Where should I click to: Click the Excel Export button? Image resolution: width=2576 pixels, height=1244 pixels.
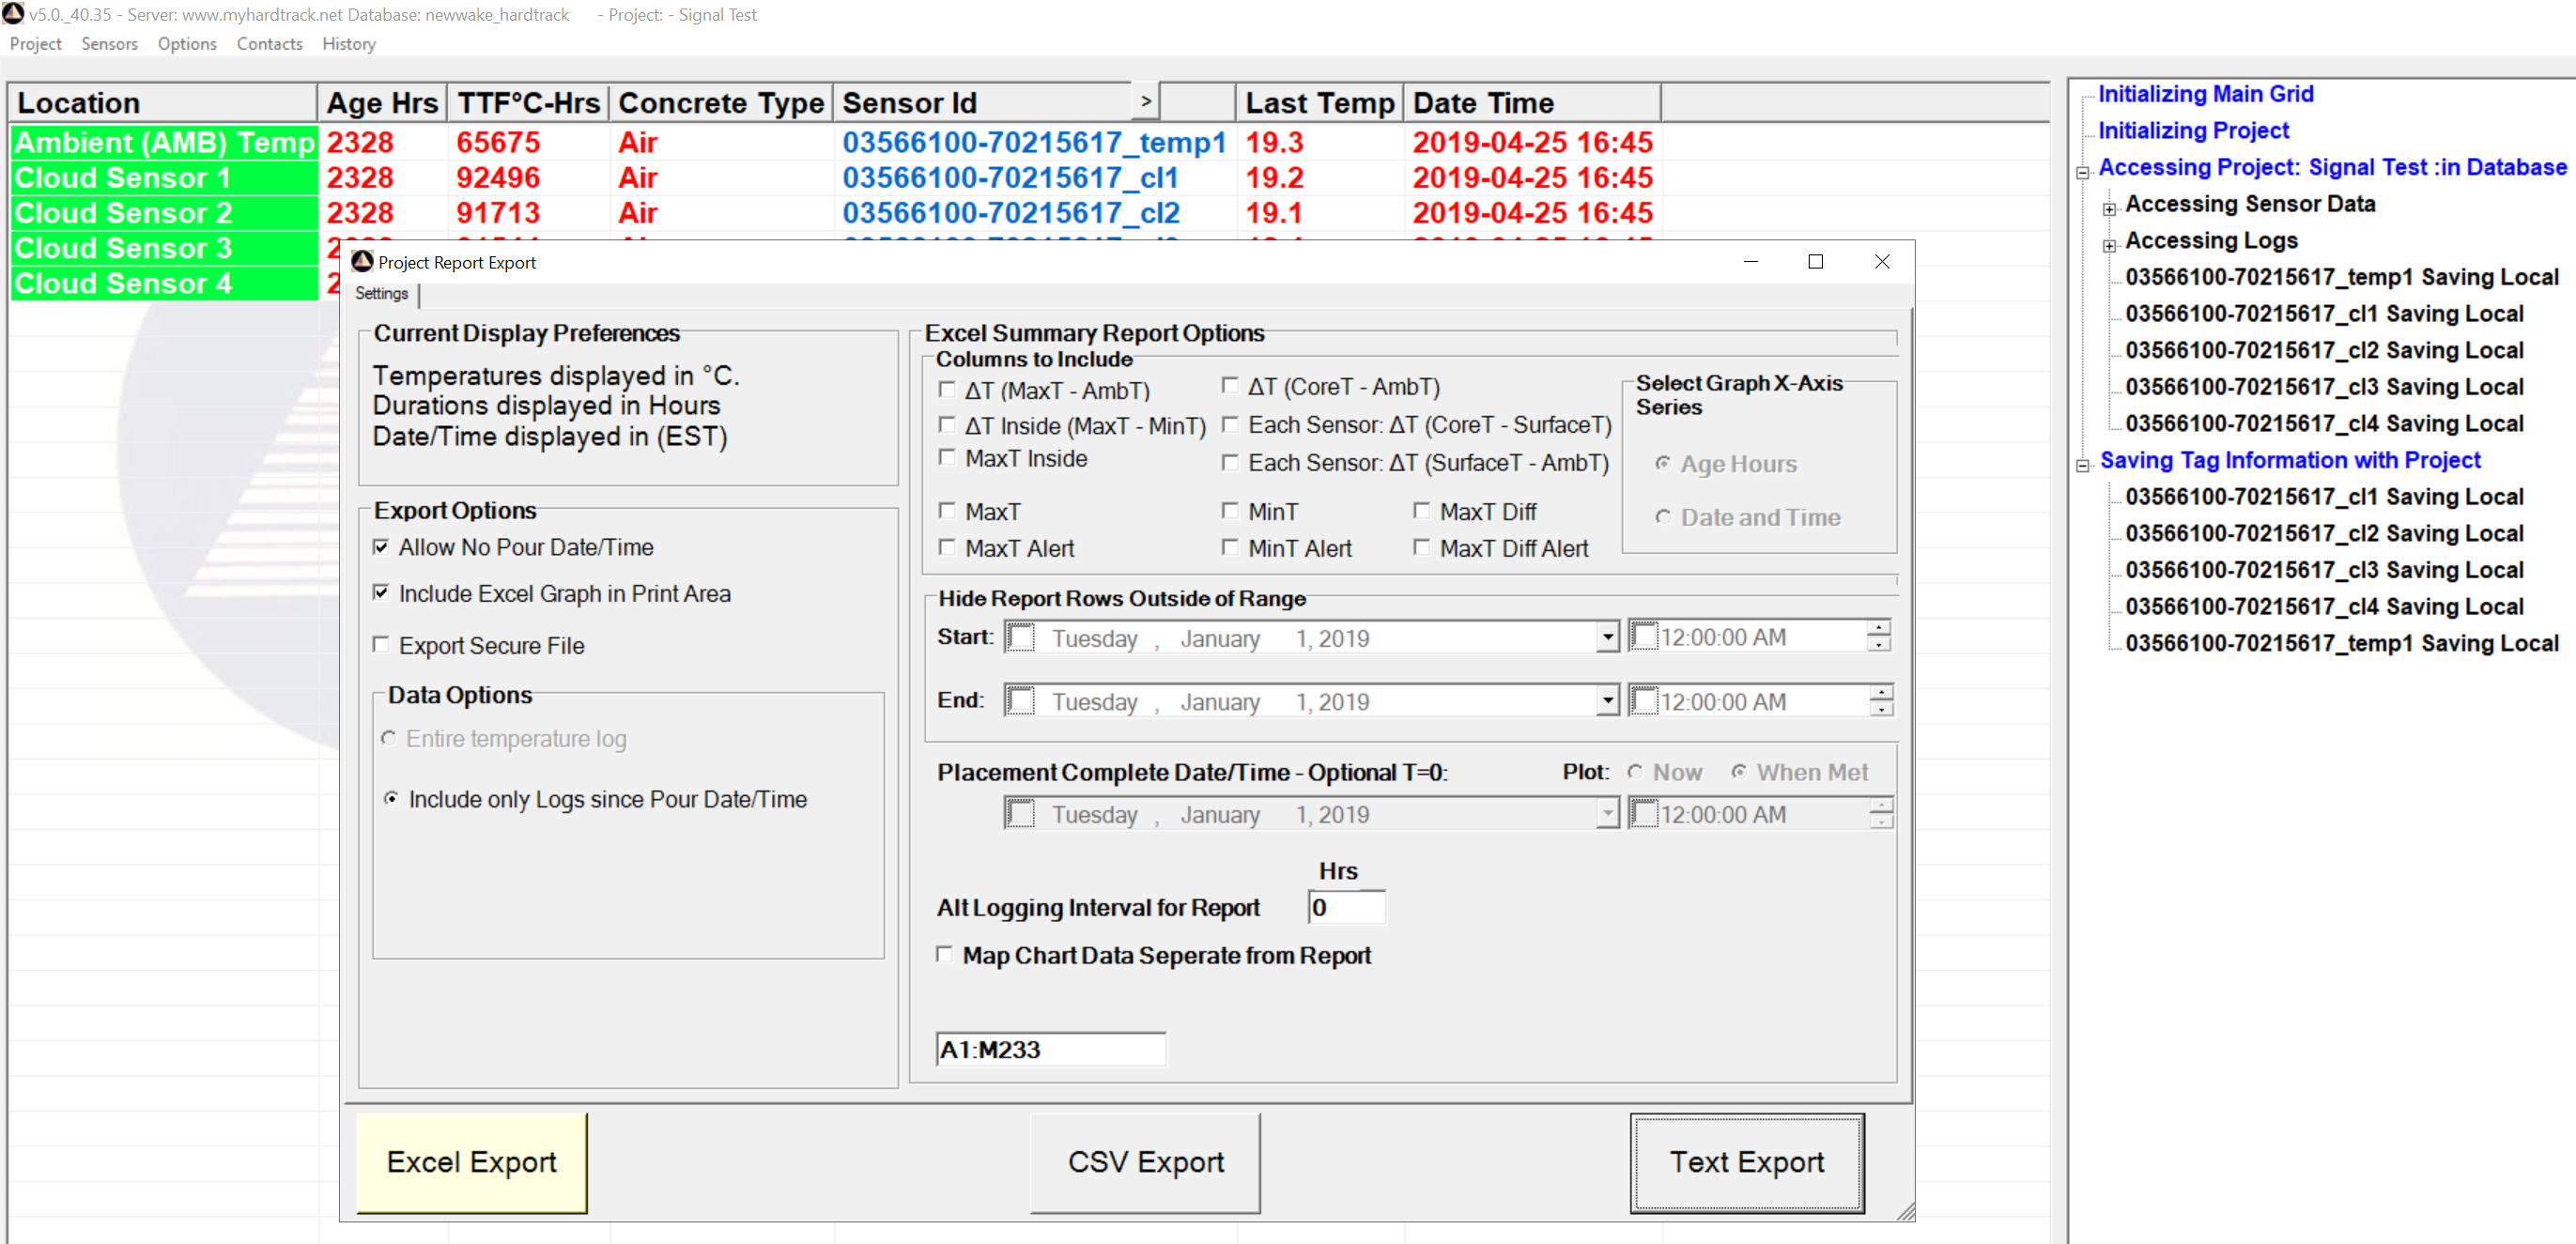click(471, 1162)
